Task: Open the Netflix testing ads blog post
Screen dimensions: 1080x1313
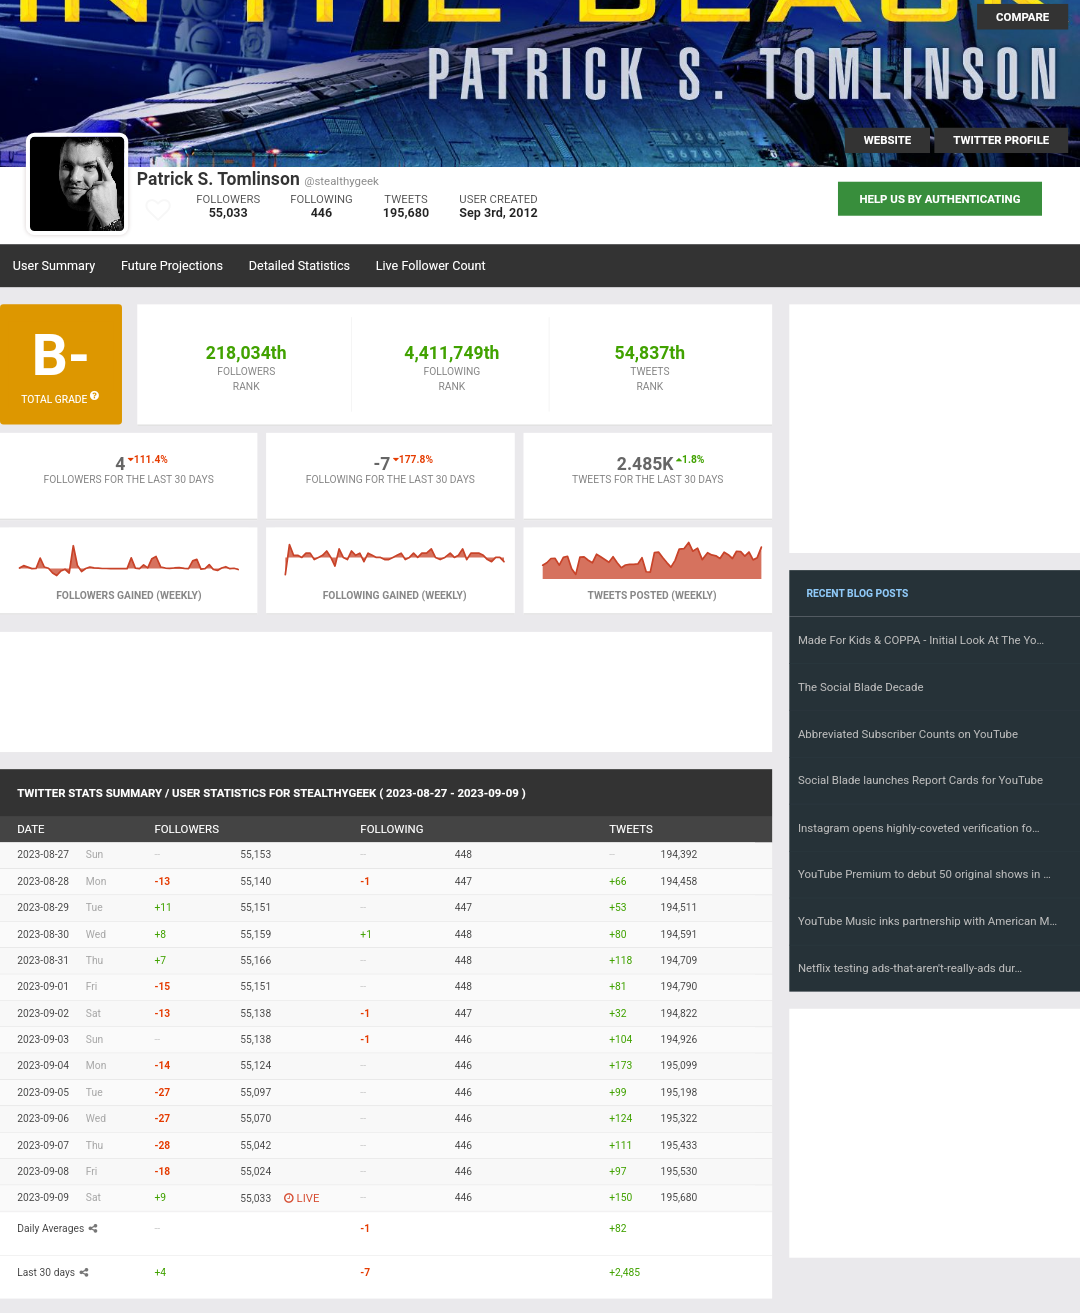Action: (x=910, y=968)
